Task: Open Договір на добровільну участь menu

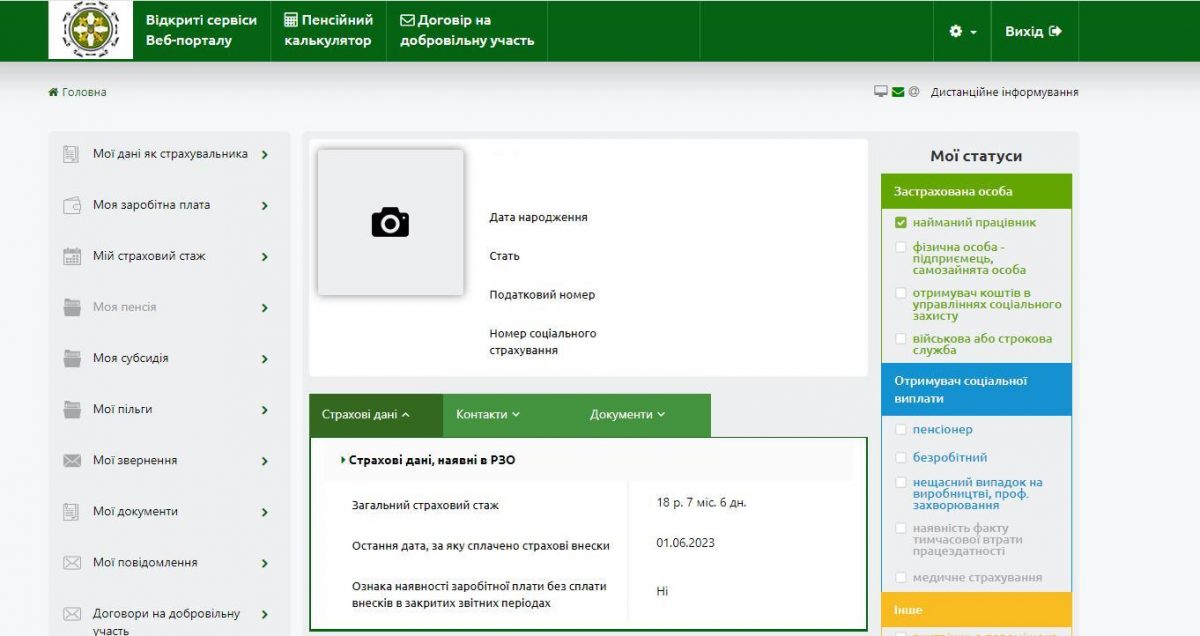Action: tap(467, 31)
